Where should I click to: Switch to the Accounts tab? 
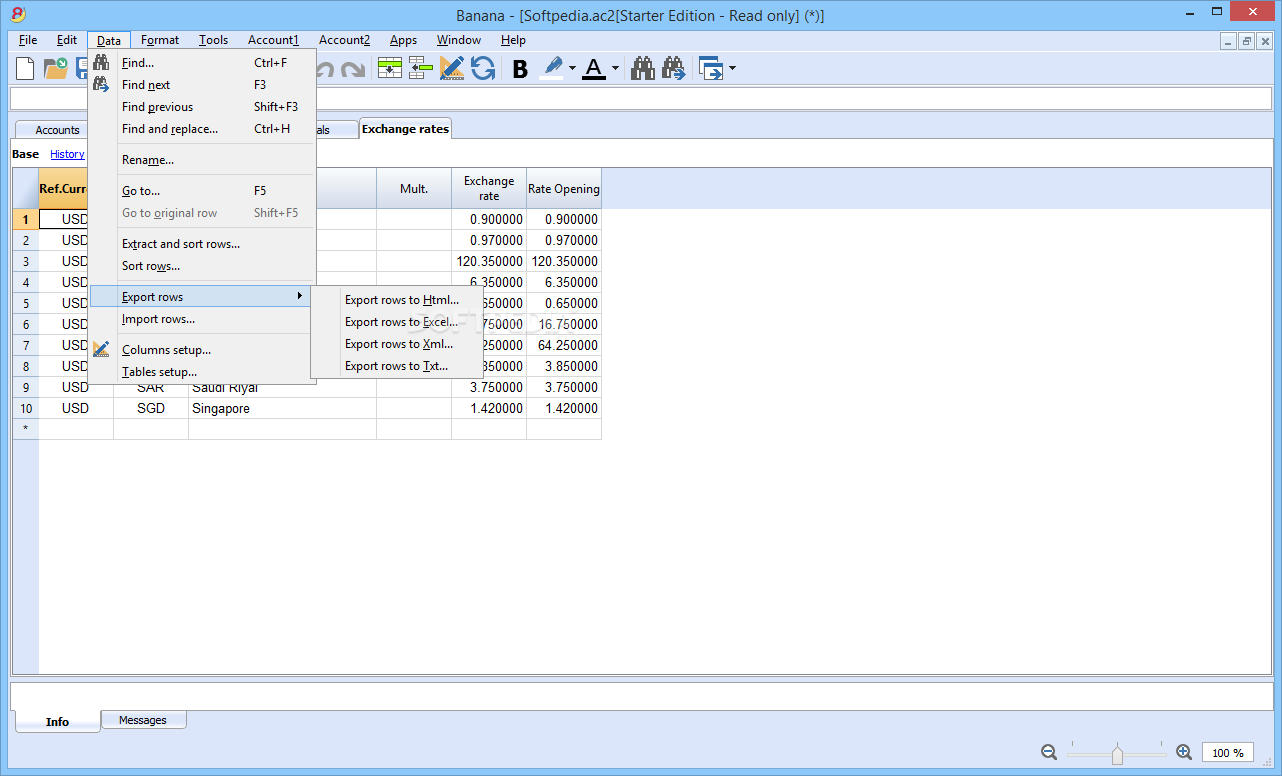point(52,130)
